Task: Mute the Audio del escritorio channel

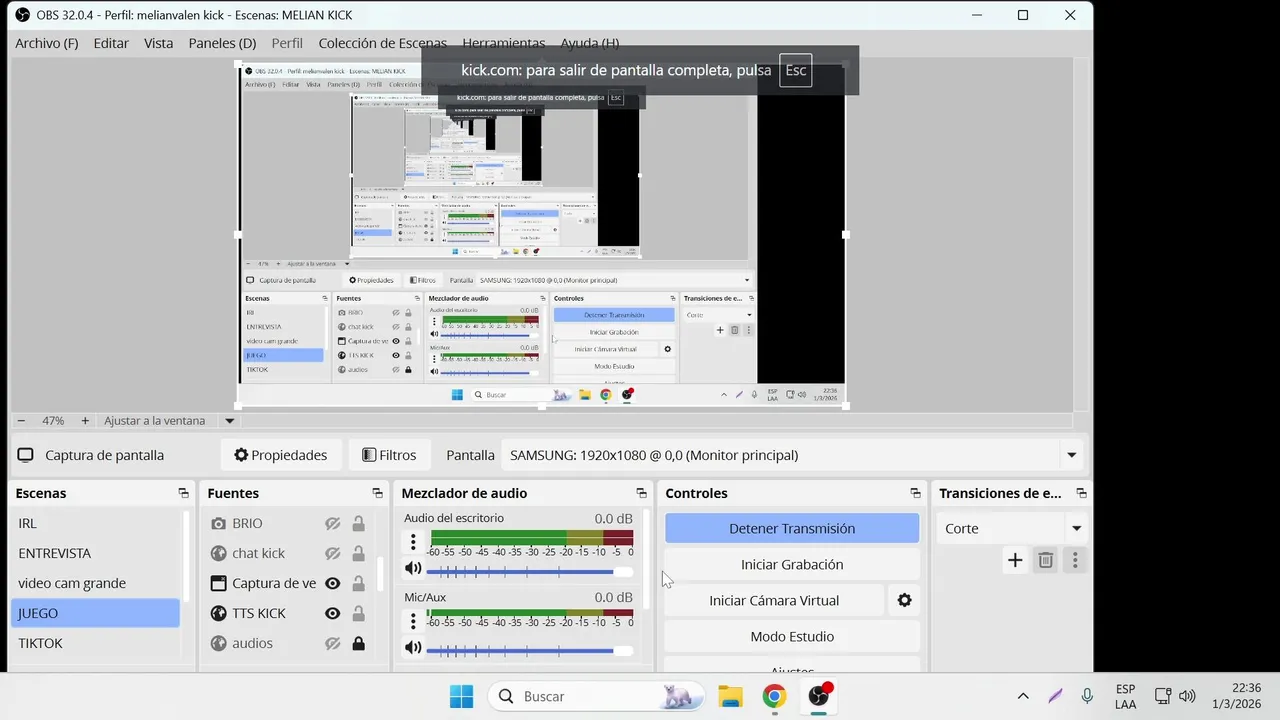Action: (x=413, y=569)
